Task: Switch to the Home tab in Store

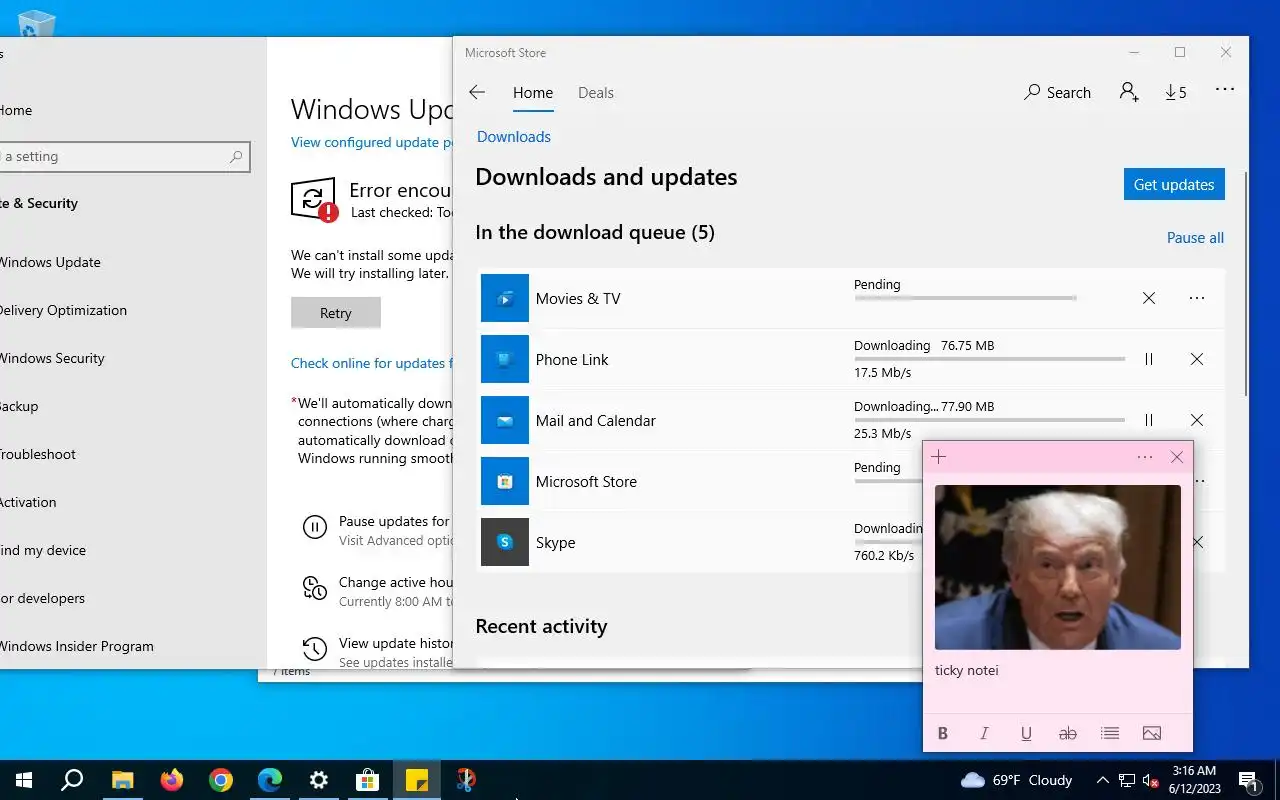Action: pyautogui.click(x=533, y=92)
